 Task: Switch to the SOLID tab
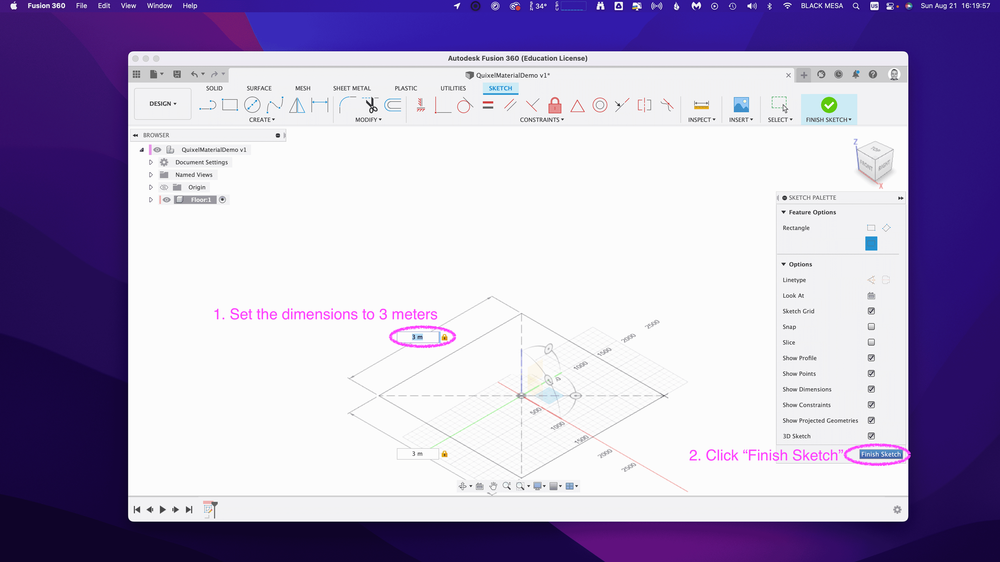pos(214,89)
